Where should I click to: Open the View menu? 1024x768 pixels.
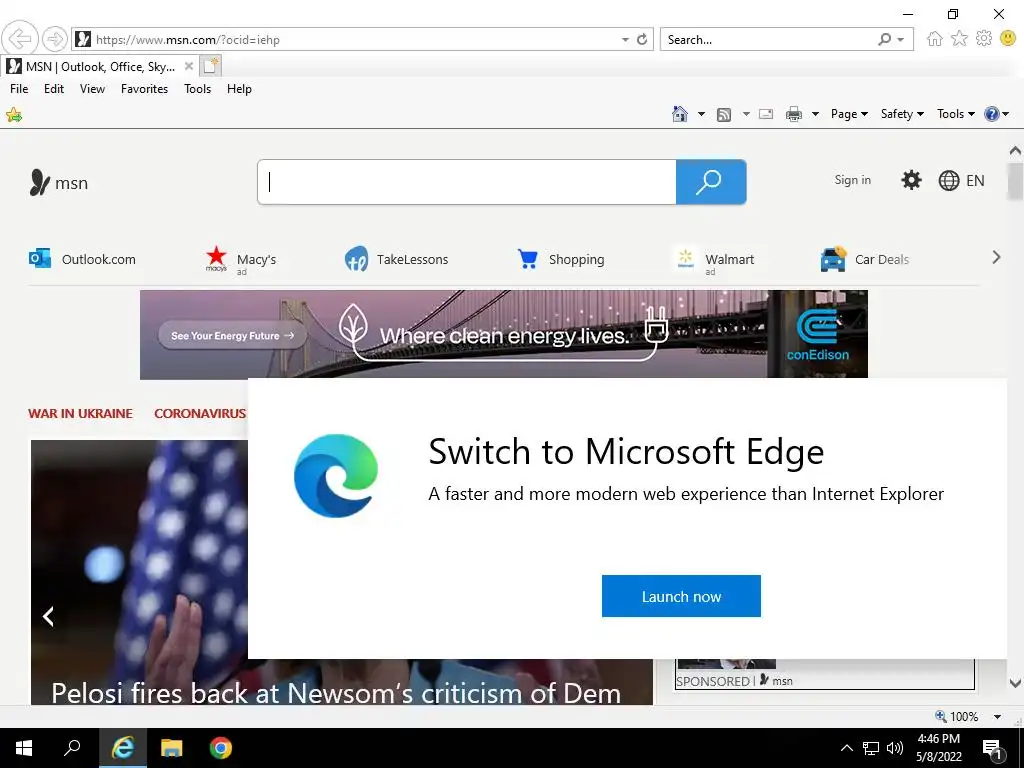click(92, 89)
